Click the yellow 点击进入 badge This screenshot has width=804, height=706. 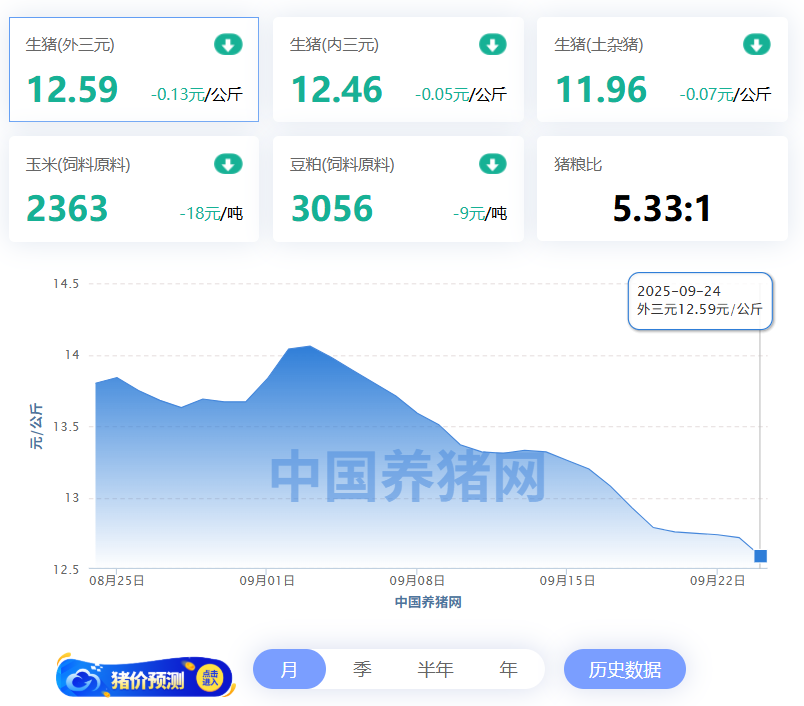(210, 679)
